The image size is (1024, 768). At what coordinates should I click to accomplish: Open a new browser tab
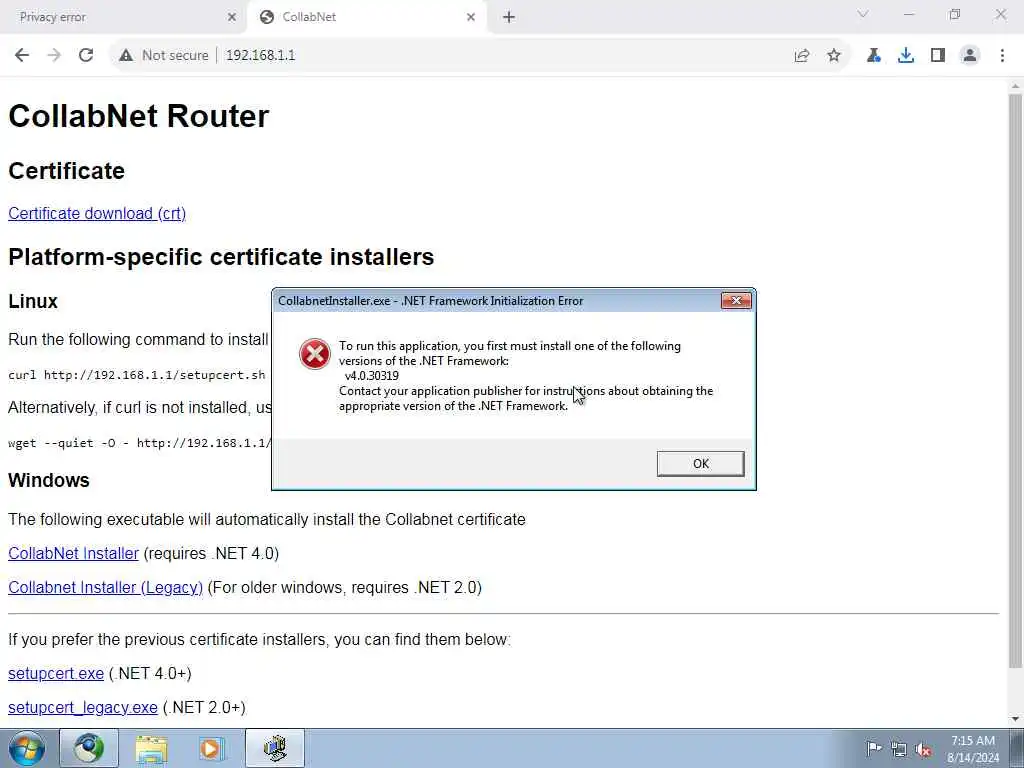click(509, 17)
